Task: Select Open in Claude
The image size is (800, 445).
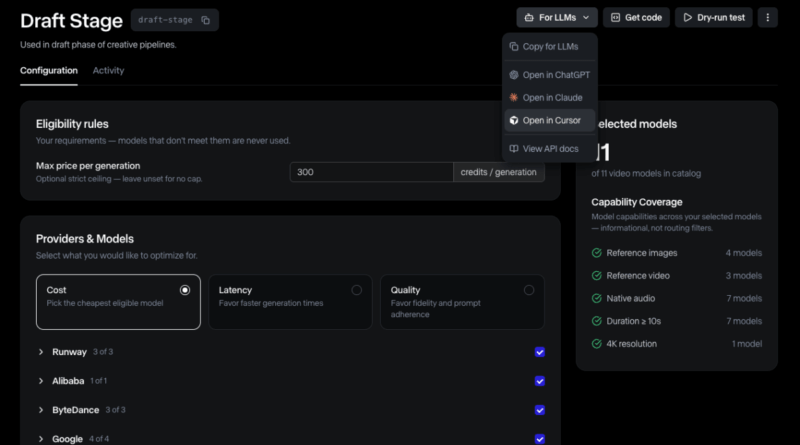Action: click(549, 97)
